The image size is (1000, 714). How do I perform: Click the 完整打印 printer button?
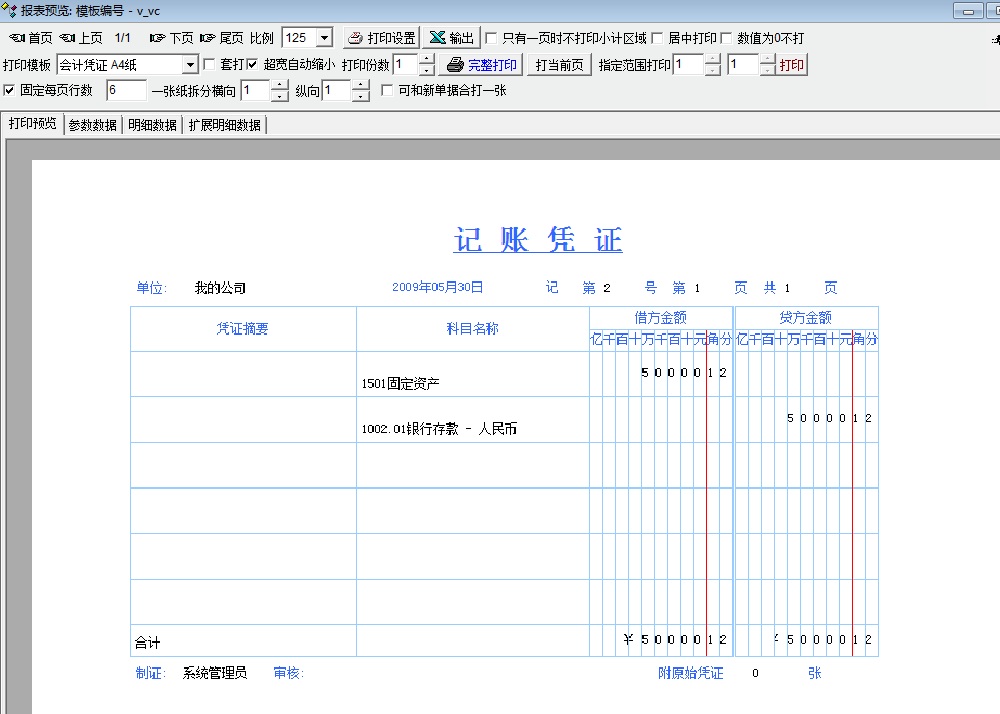pyautogui.click(x=482, y=65)
